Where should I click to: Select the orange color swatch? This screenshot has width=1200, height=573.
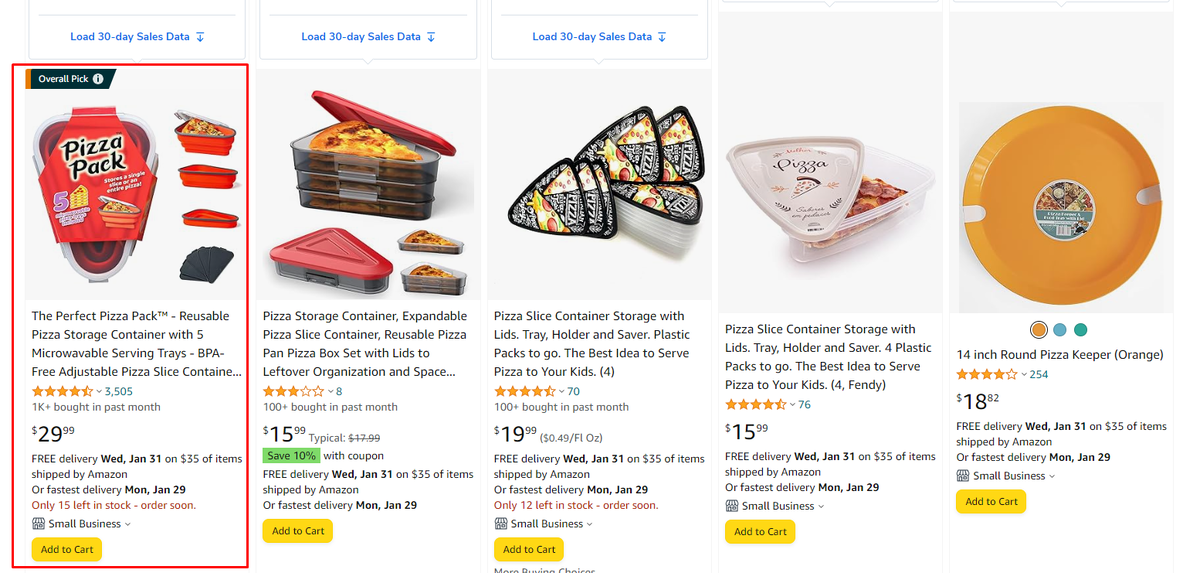pos(1038,330)
